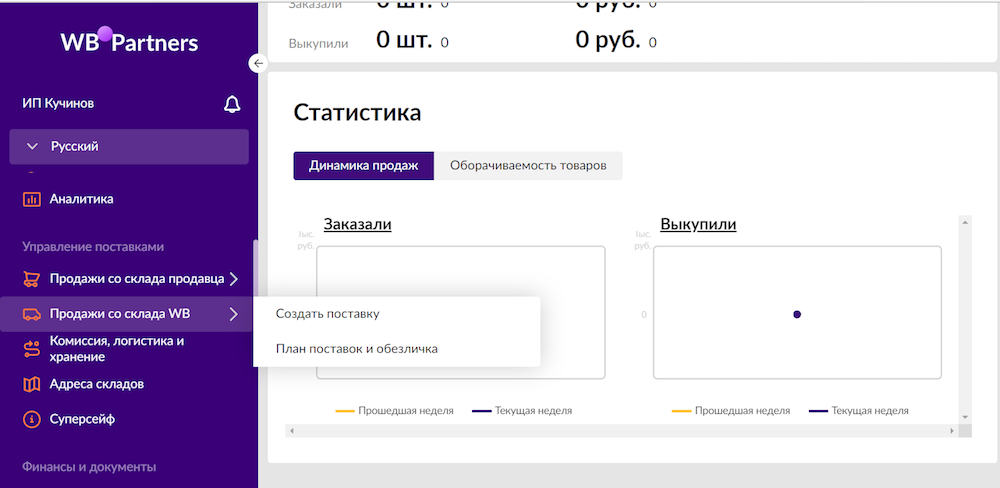Open Комиссия, логистика и хранение
The image size is (1000, 488).
[x=117, y=349]
